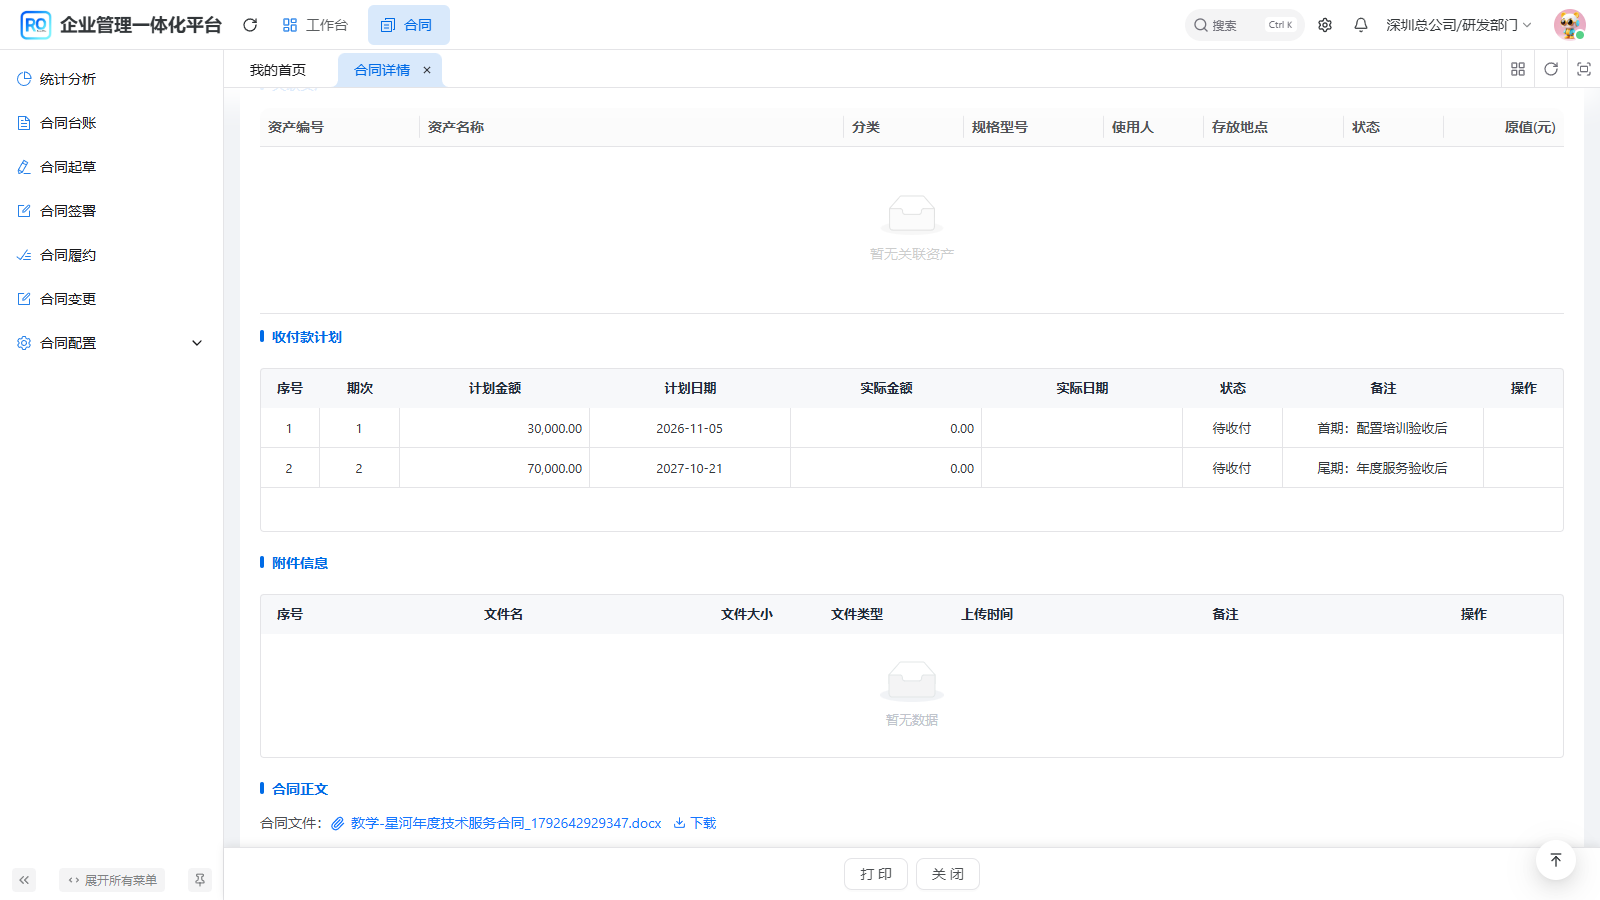Click remark 首期：配置培训验收后
The width and height of the screenshot is (1600, 900).
click(x=1382, y=428)
